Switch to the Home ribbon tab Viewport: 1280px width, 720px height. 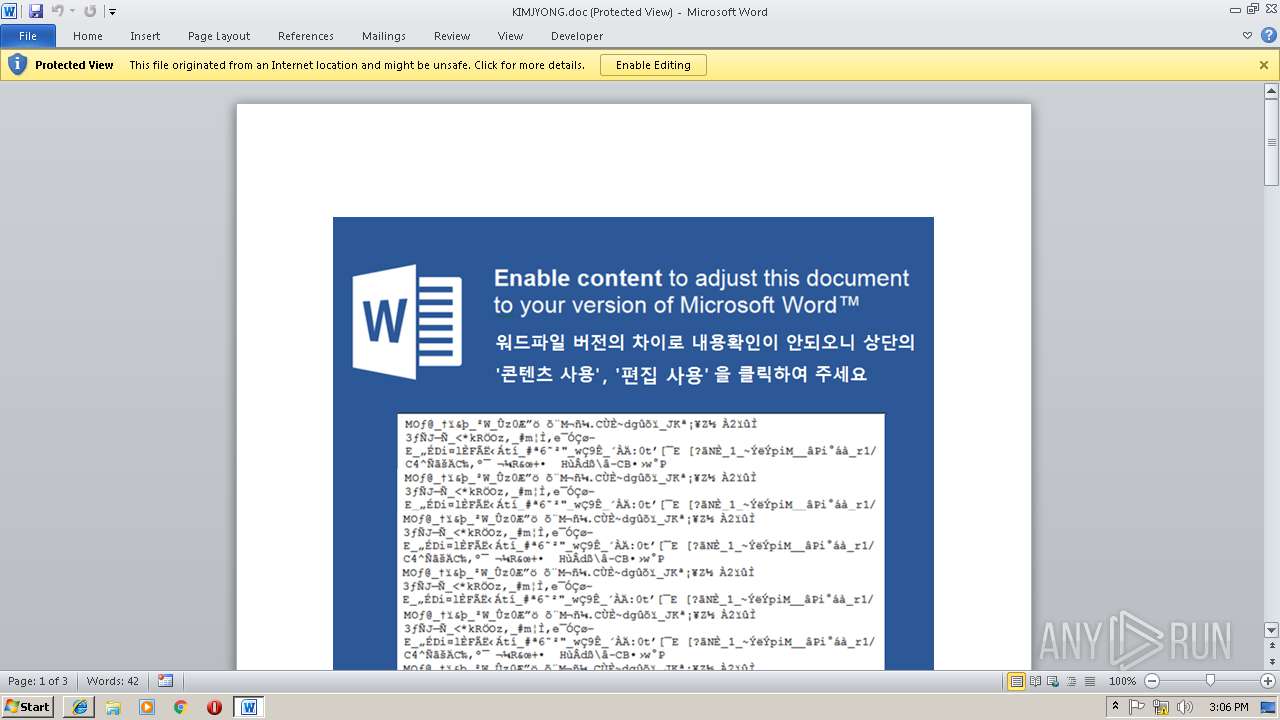pos(88,36)
